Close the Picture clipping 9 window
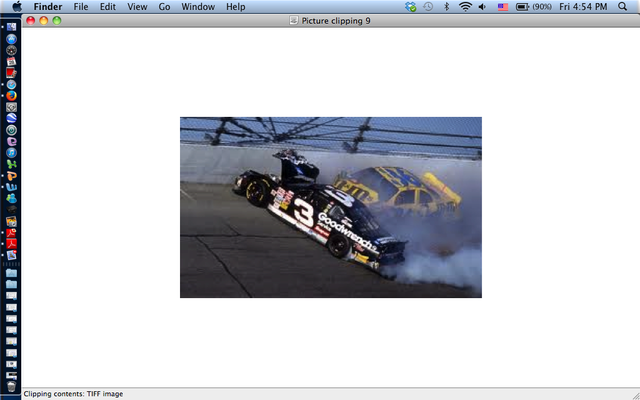Image resolution: width=640 pixels, height=400 pixels. tap(31, 20)
